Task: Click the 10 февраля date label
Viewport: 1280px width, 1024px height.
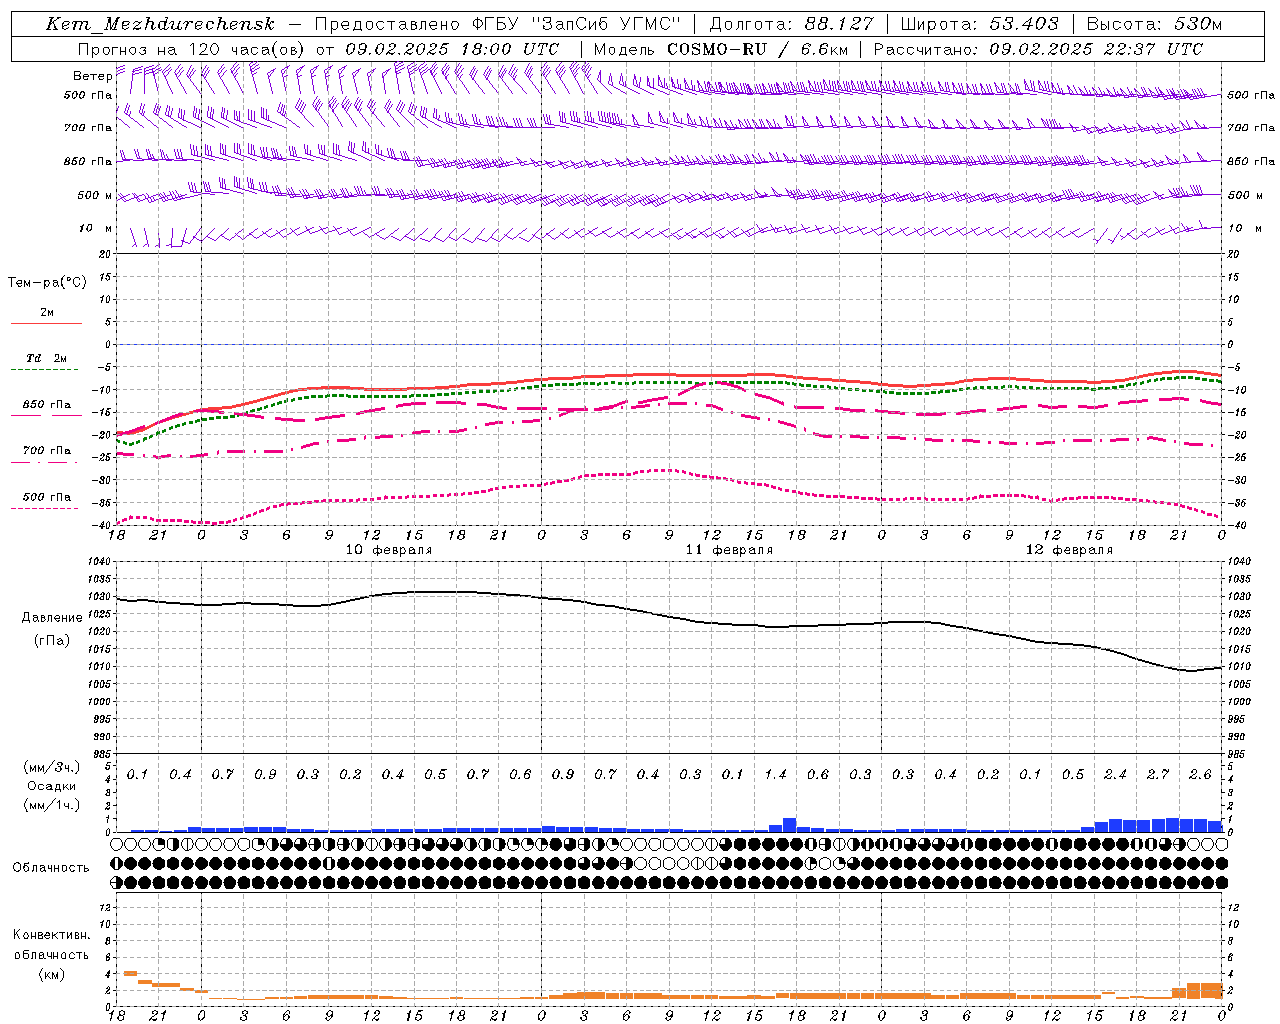Action: tap(389, 550)
